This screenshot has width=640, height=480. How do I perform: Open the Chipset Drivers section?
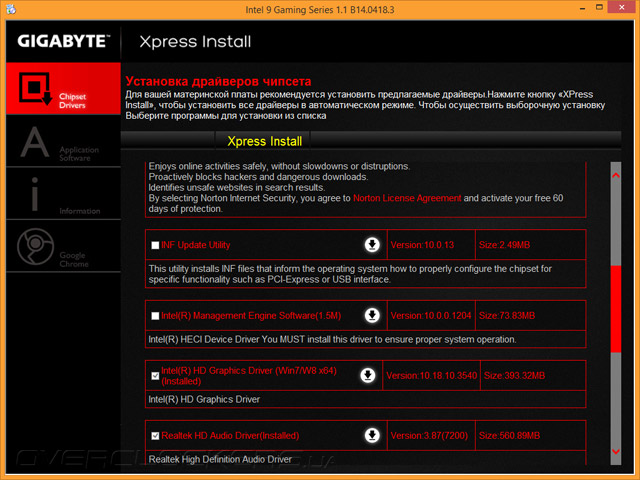63,88
